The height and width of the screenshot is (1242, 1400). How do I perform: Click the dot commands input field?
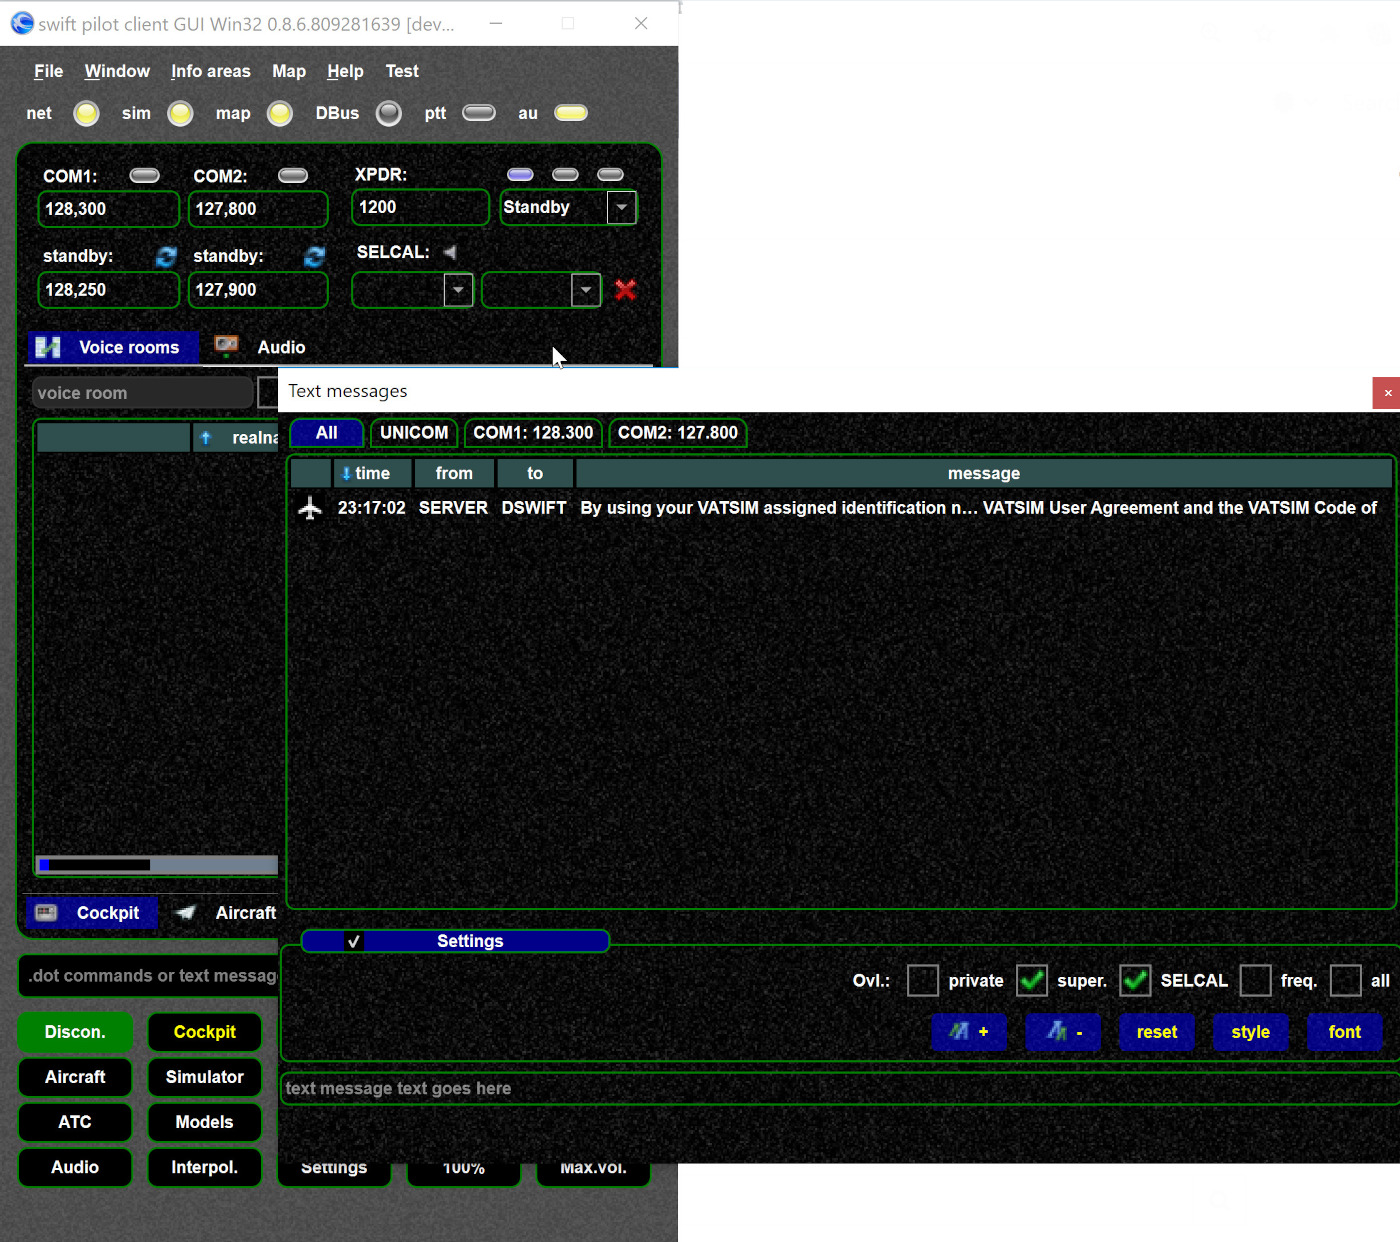(149, 976)
